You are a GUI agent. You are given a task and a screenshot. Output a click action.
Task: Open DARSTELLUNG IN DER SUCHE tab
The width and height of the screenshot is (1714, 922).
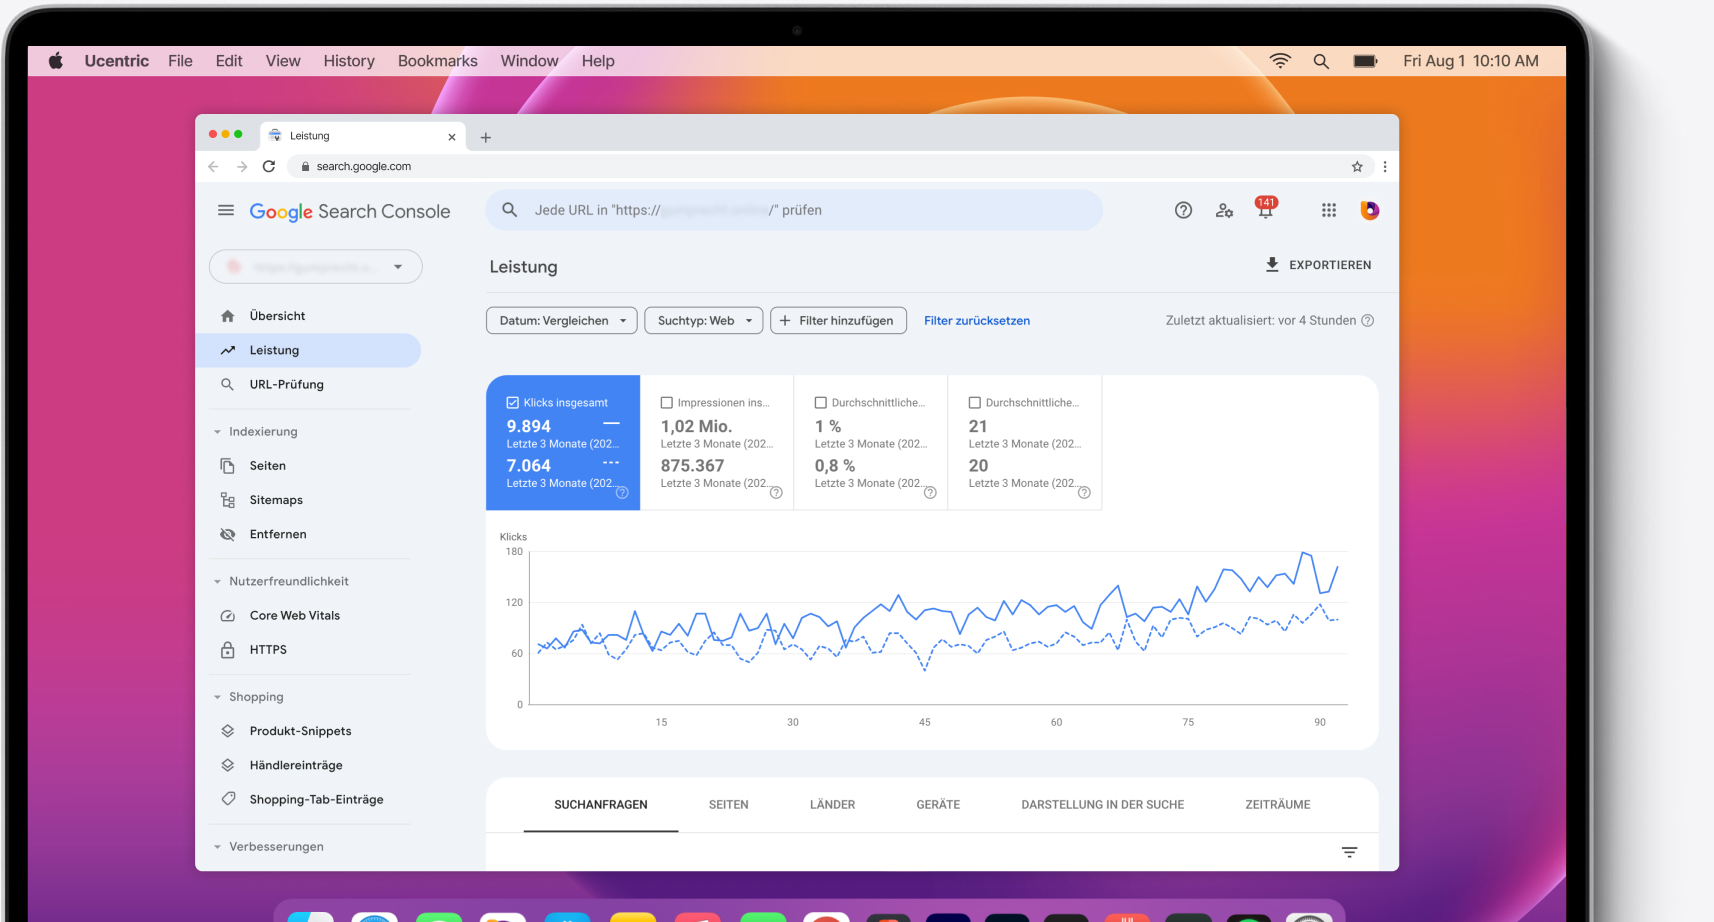1103,805
